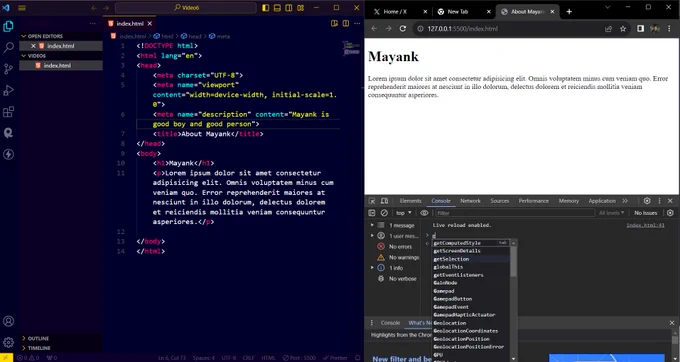Open the Thunder Client lightning bolt icon
680x362 pixels.
click(8, 154)
